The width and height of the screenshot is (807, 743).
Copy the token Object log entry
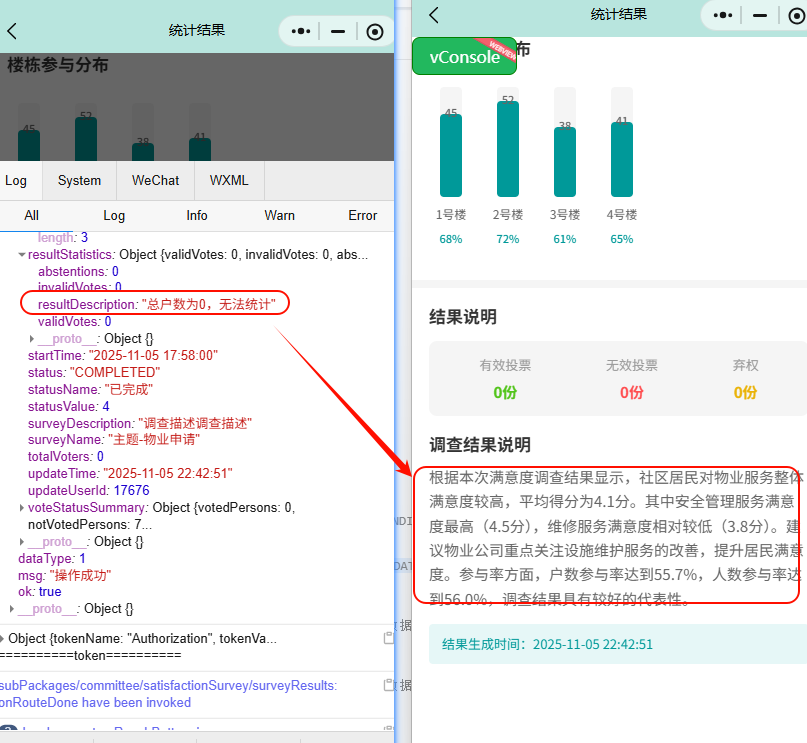[388, 638]
